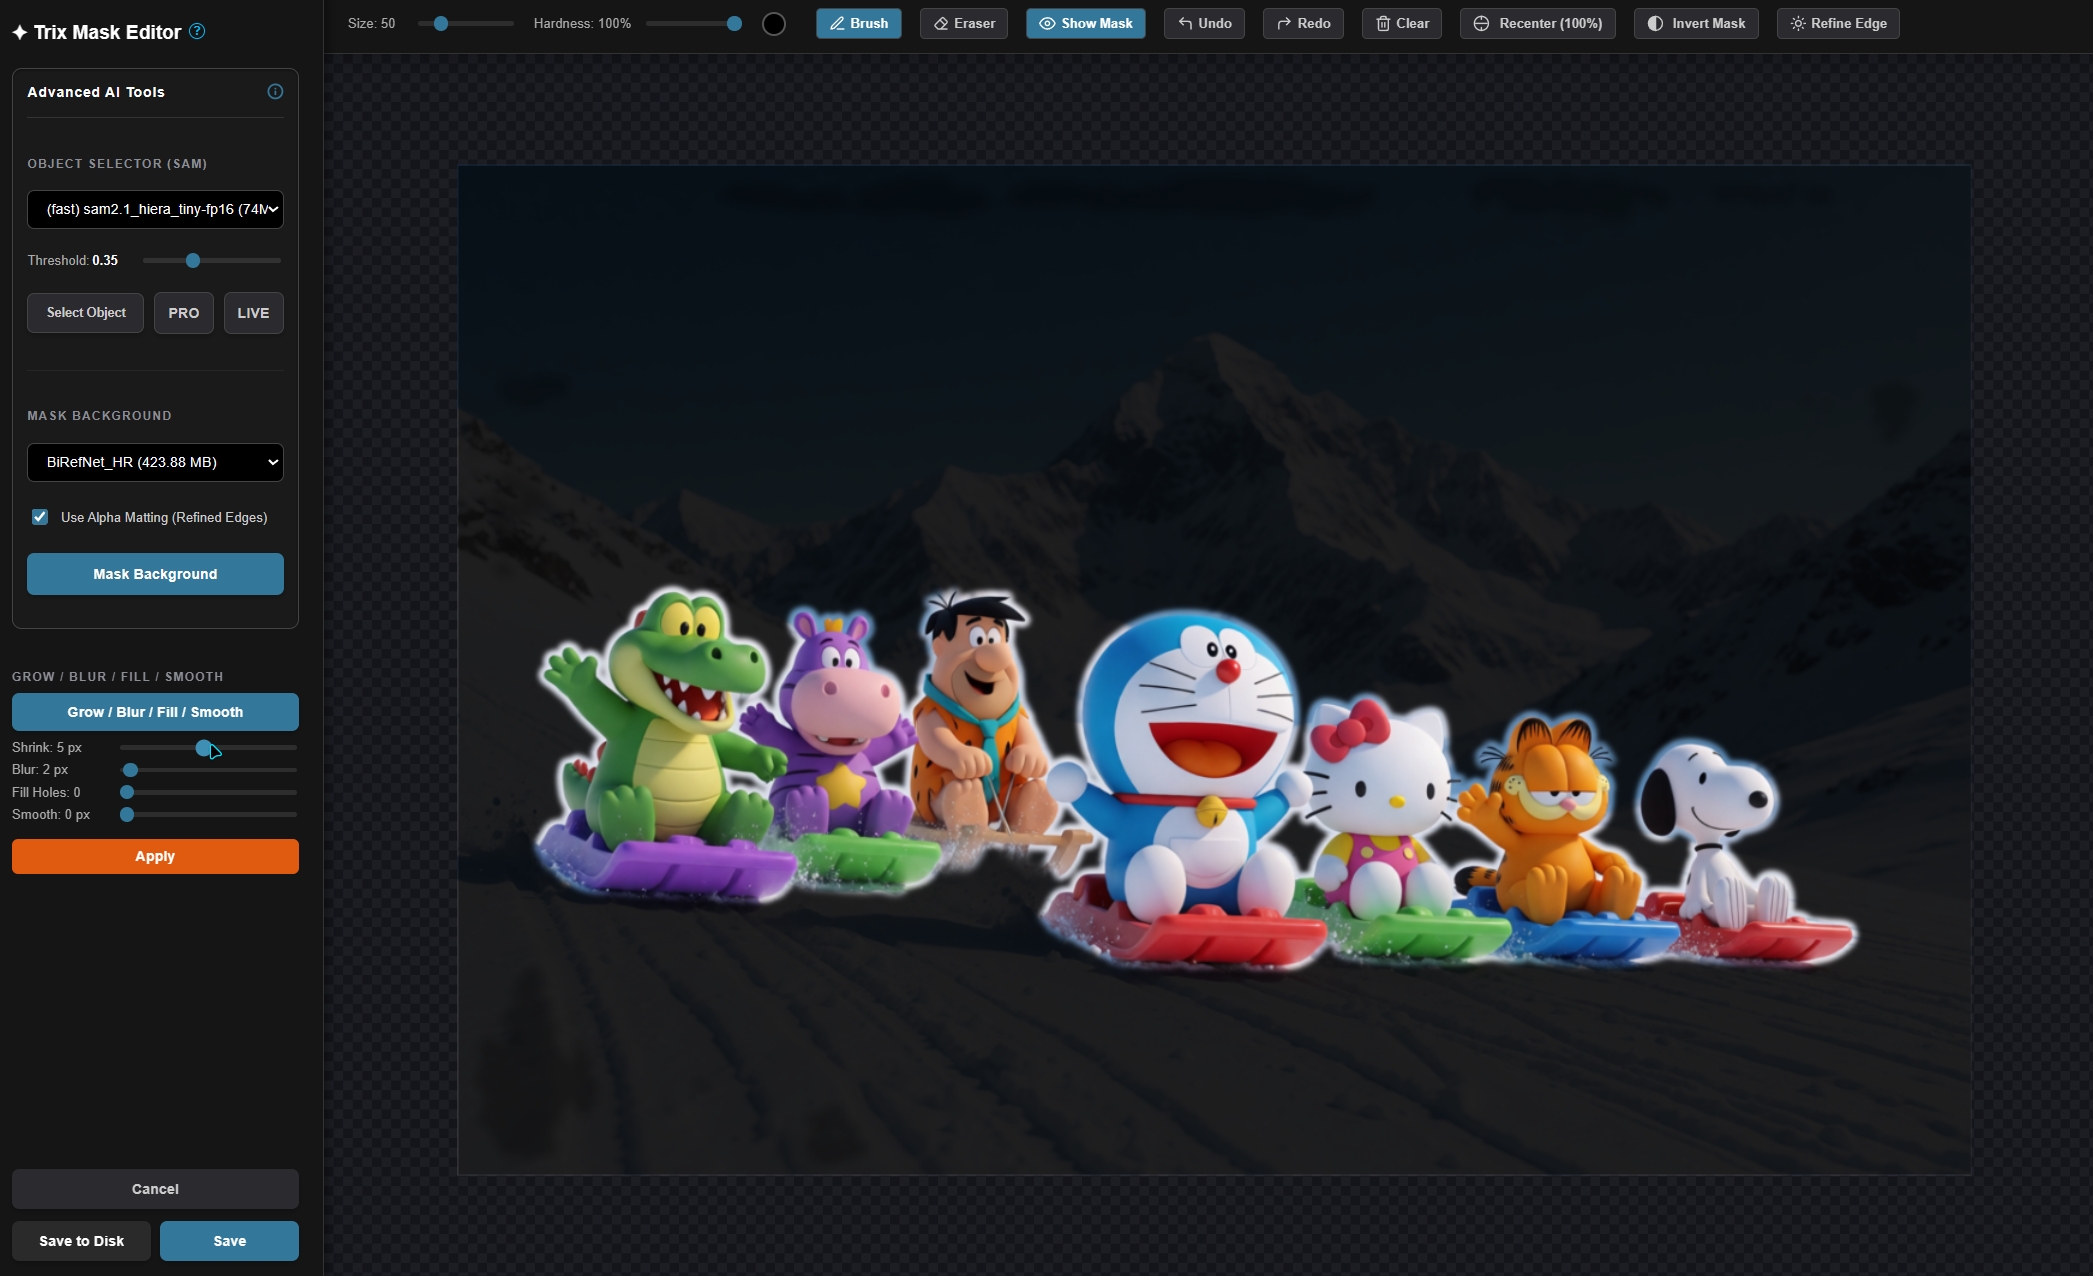Recenter the canvas view at 100%
The image size is (2093, 1276).
pos(1538,23)
